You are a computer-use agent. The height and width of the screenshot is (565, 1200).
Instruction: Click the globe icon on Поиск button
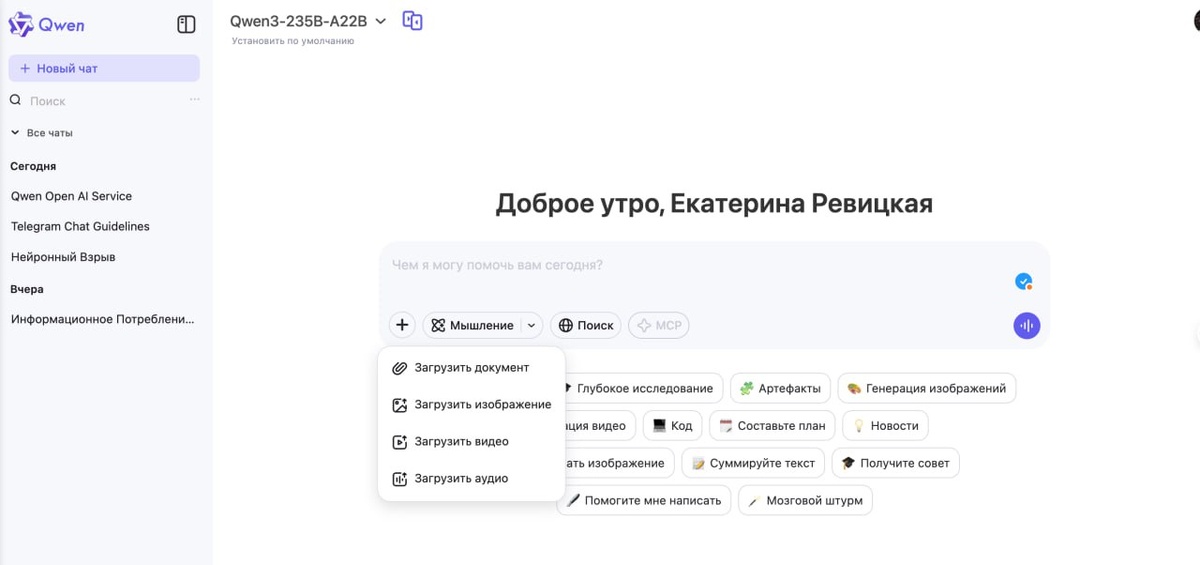point(566,325)
